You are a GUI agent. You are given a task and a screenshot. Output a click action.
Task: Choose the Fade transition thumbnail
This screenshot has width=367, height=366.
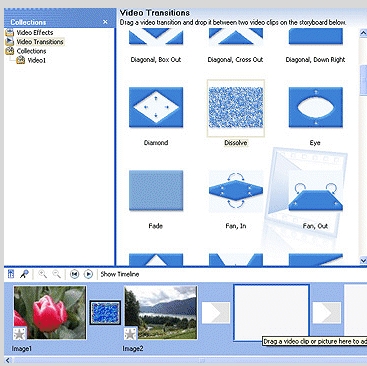[x=156, y=190]
